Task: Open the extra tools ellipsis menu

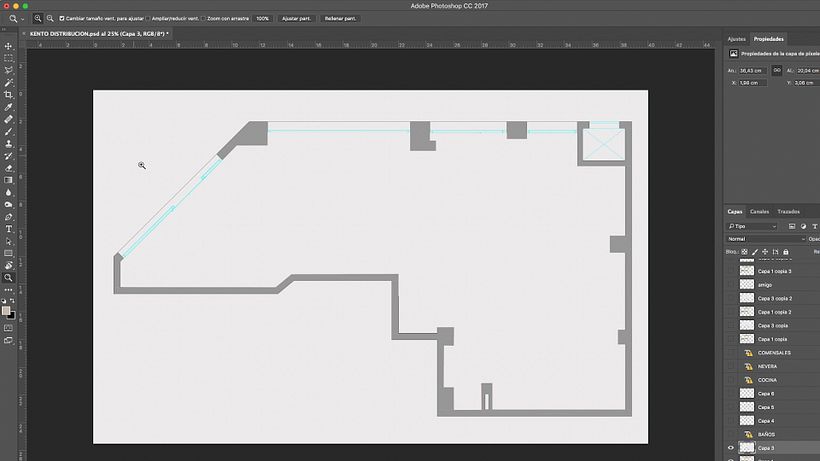Action: [x=8, y=290]
